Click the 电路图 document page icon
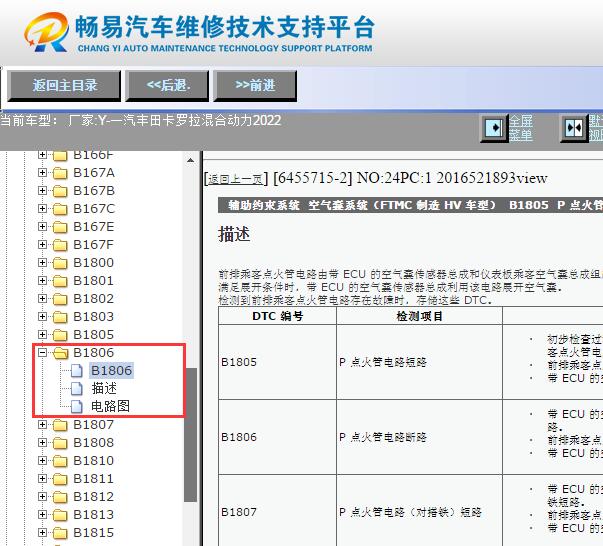This screenshot has width=603, height=546. click(77, 407)
